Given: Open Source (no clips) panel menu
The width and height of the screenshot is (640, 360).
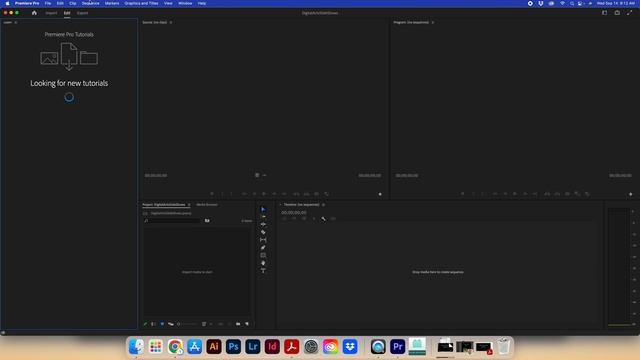Looking at the screenshot, I should (x=171, y=22).
